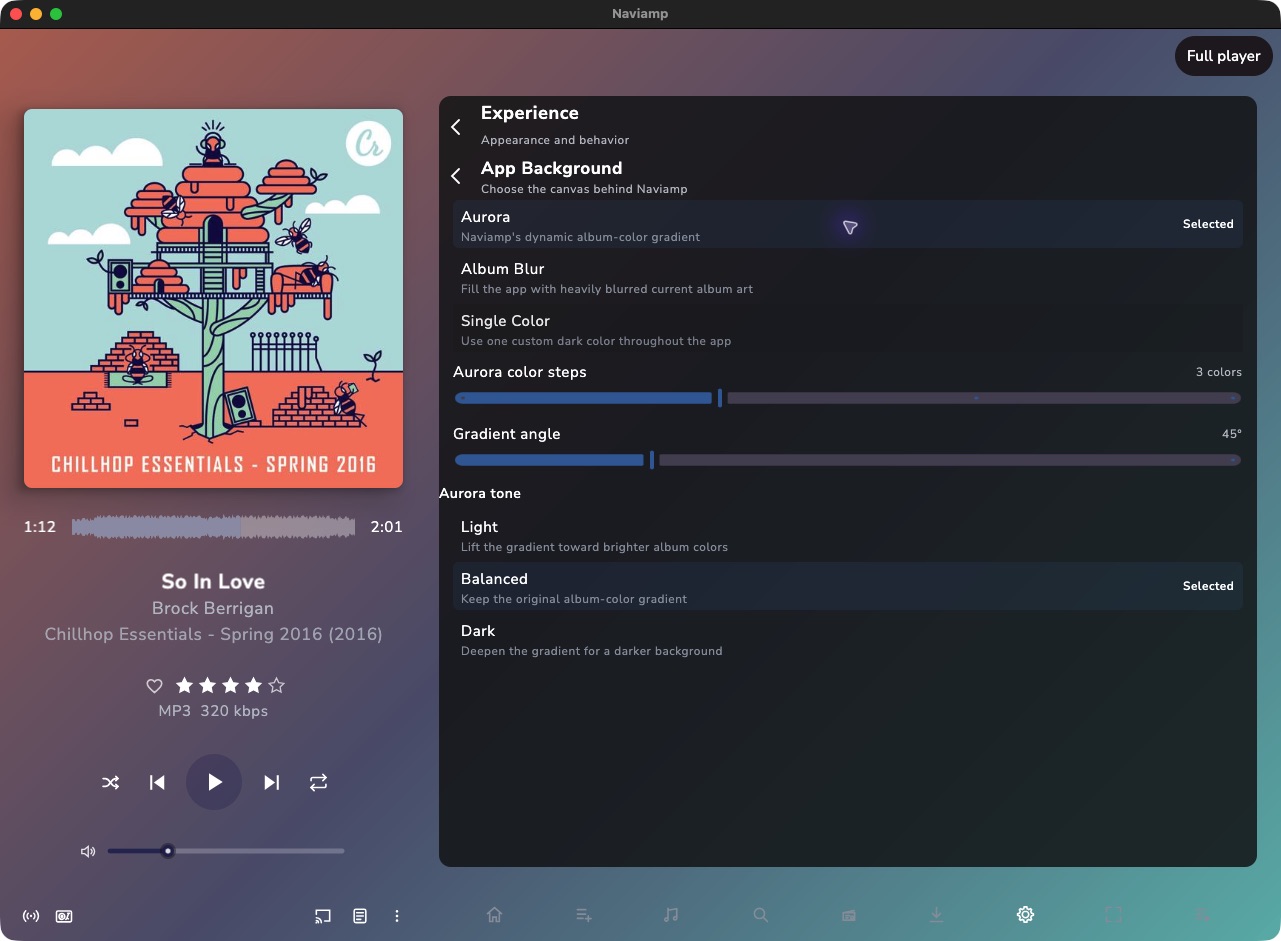This screenshot has width=1281, height=941.
Task: Show the lyrics page icon
Action: (x=360, y=916)
